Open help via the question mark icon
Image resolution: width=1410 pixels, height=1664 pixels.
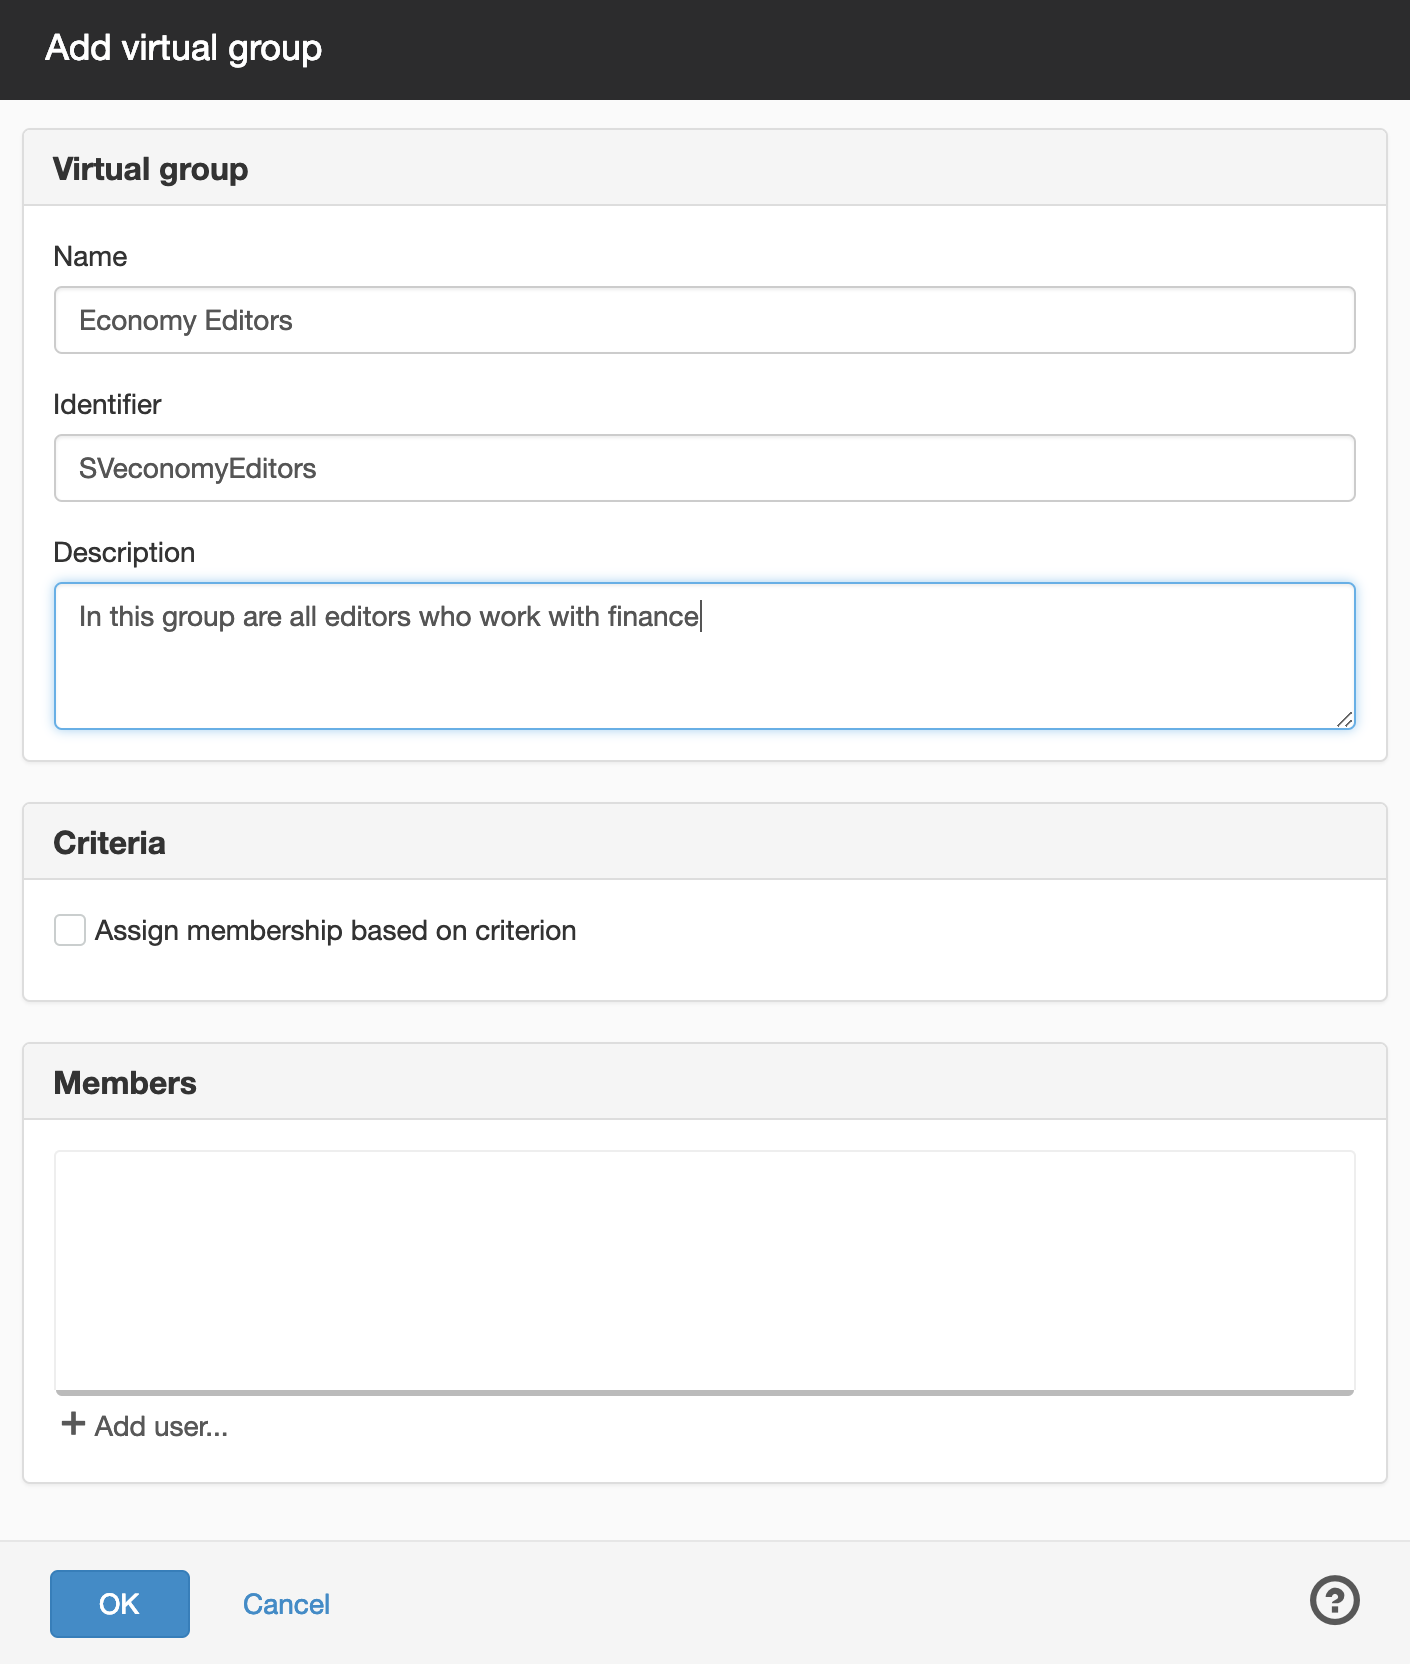coord(1335,1600)
